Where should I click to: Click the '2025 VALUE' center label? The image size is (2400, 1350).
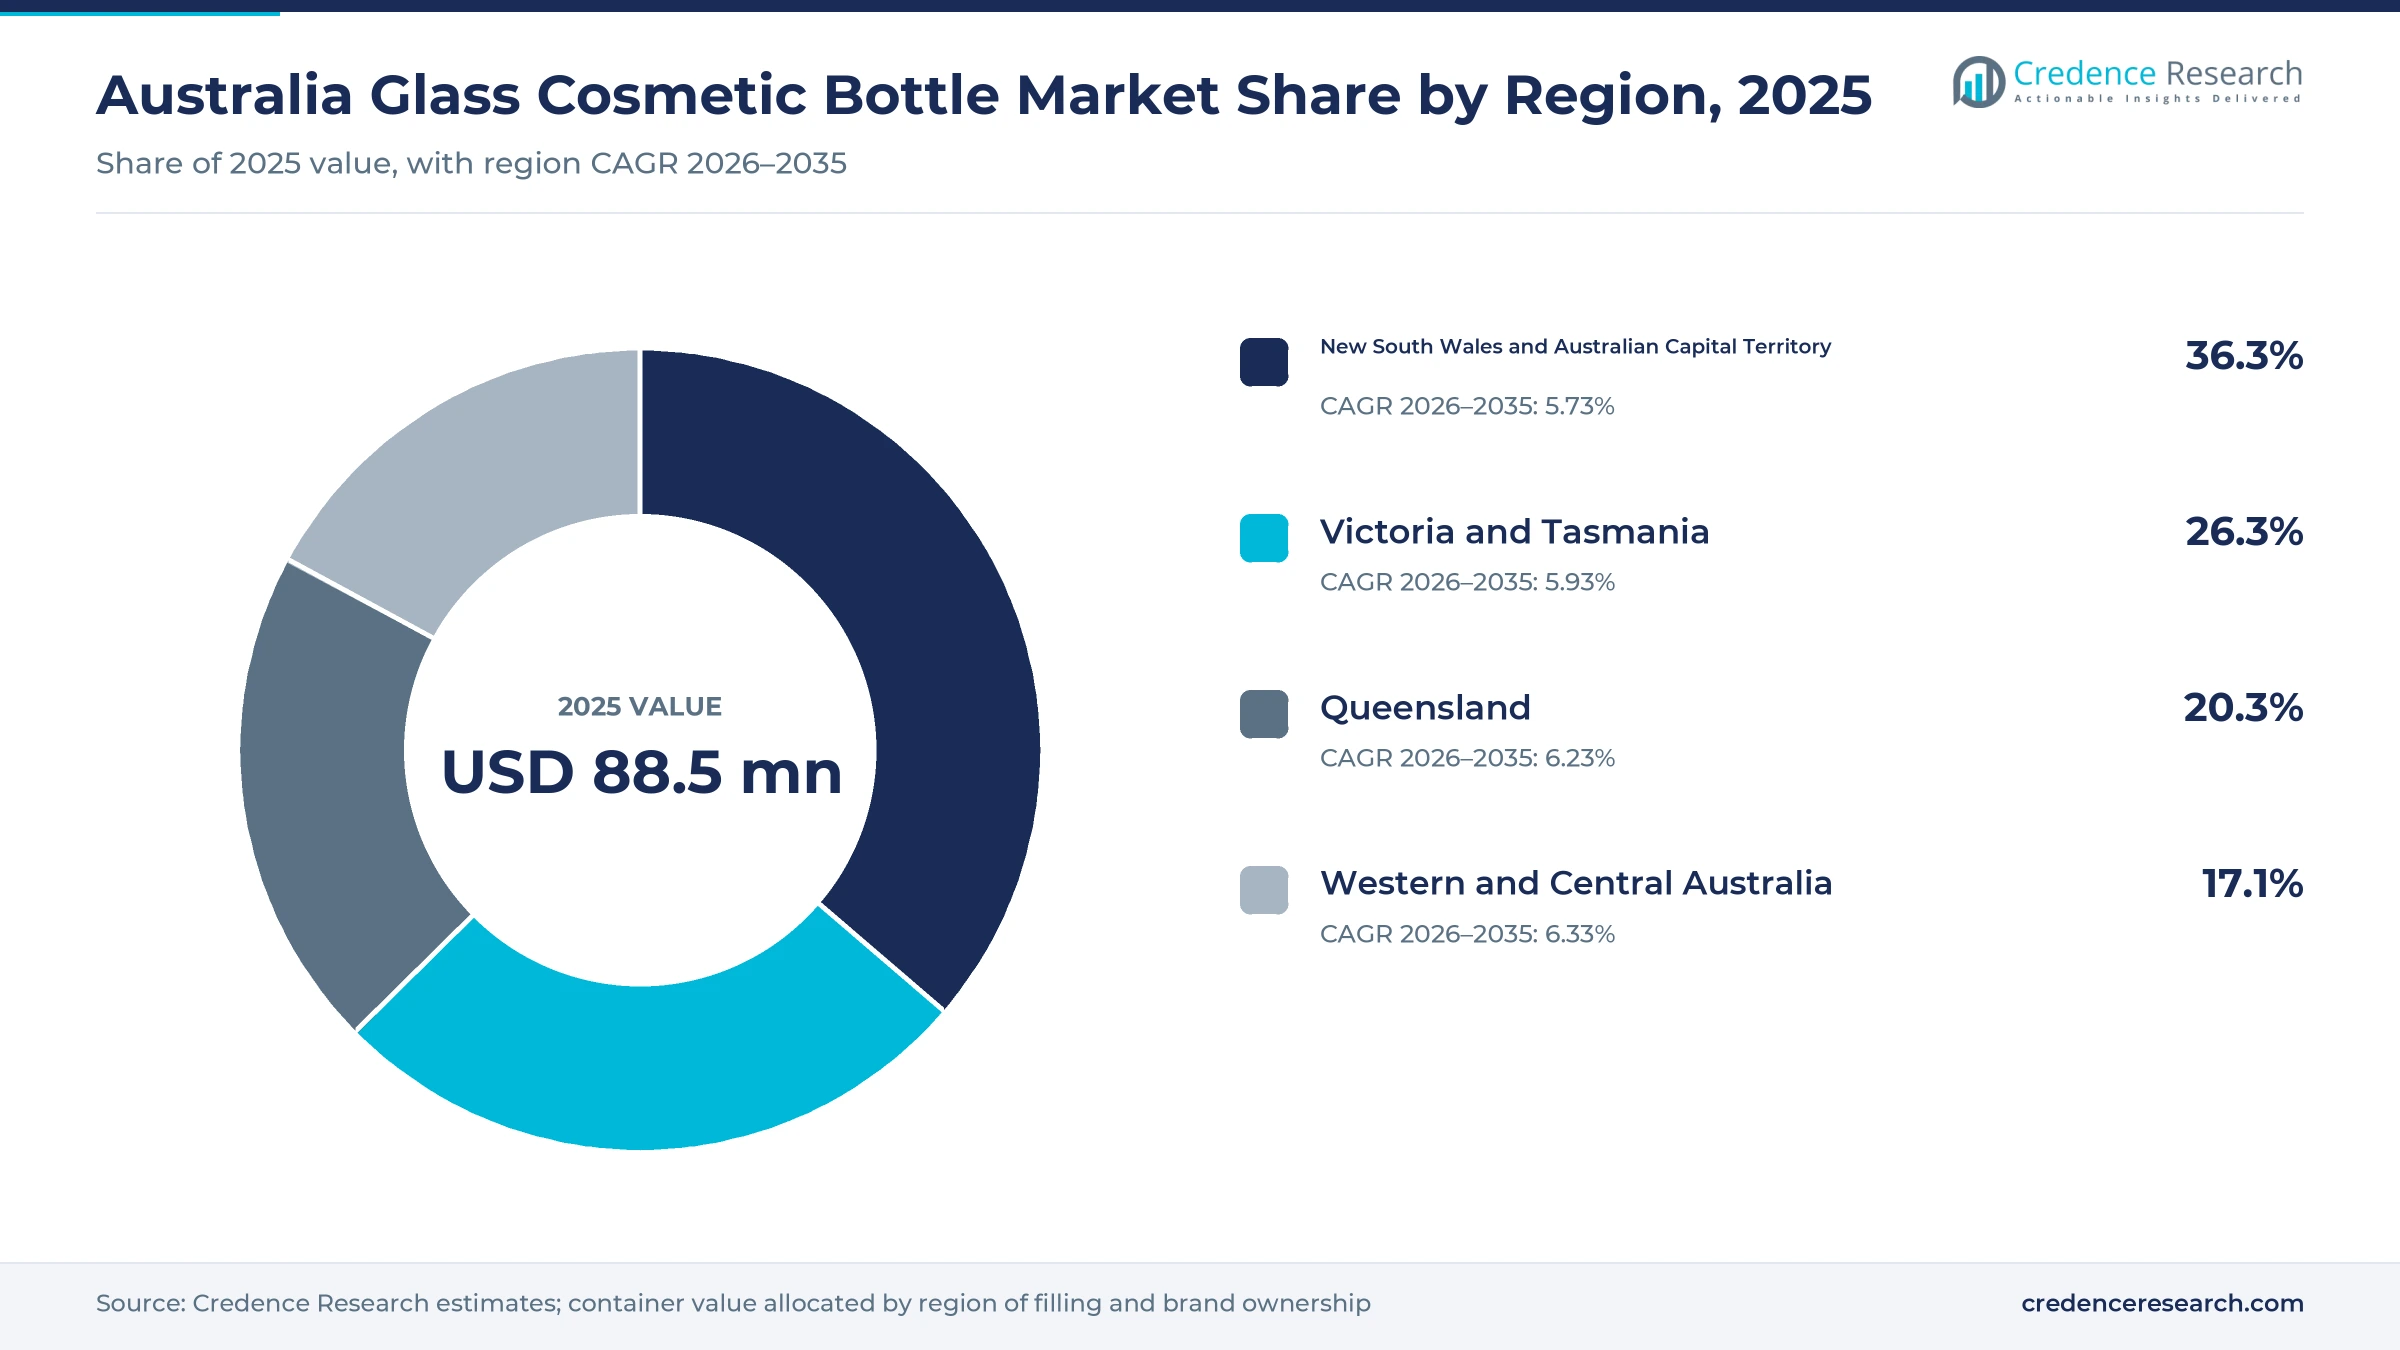(640, 707)
